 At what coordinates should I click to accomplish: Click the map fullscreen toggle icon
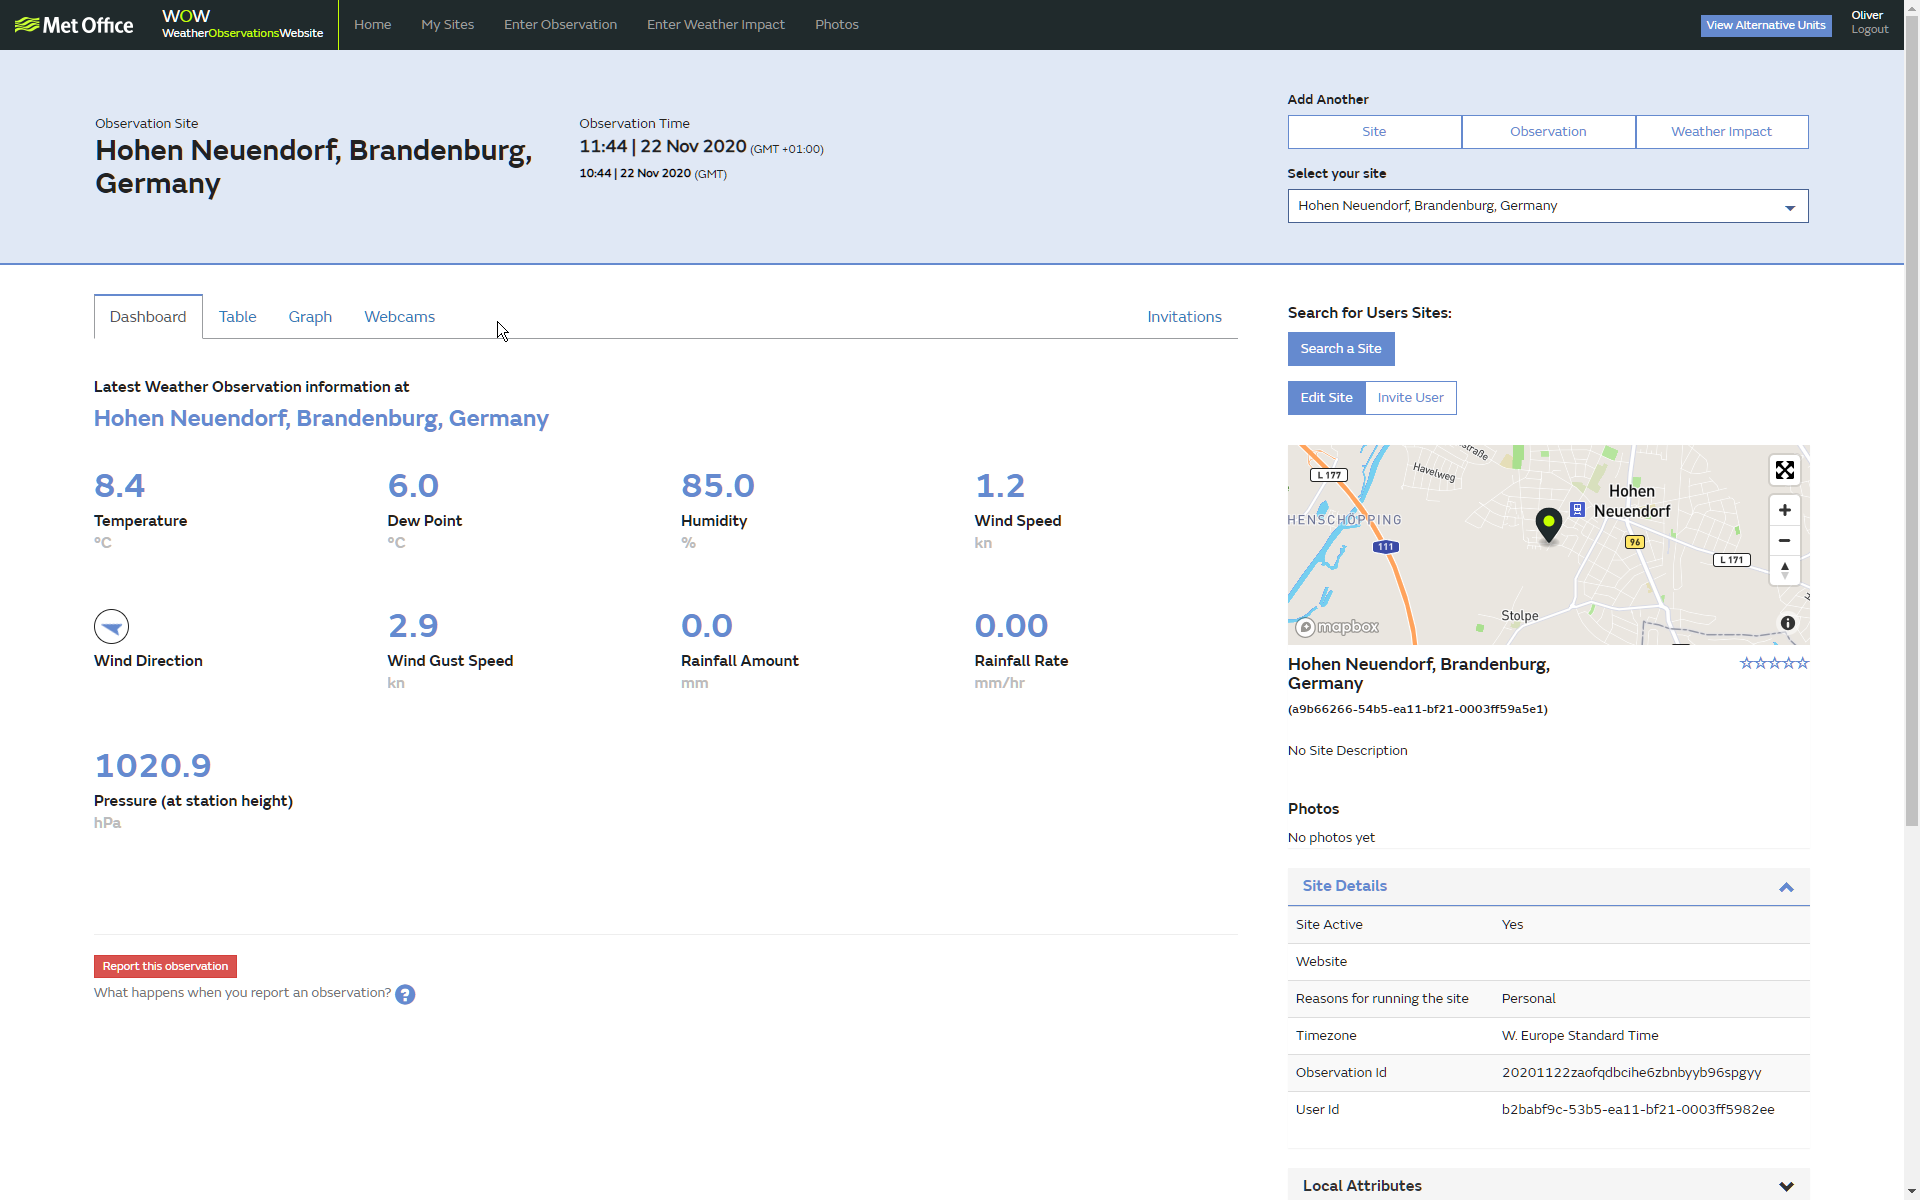pyautogui.click(x=1785, y=470)
